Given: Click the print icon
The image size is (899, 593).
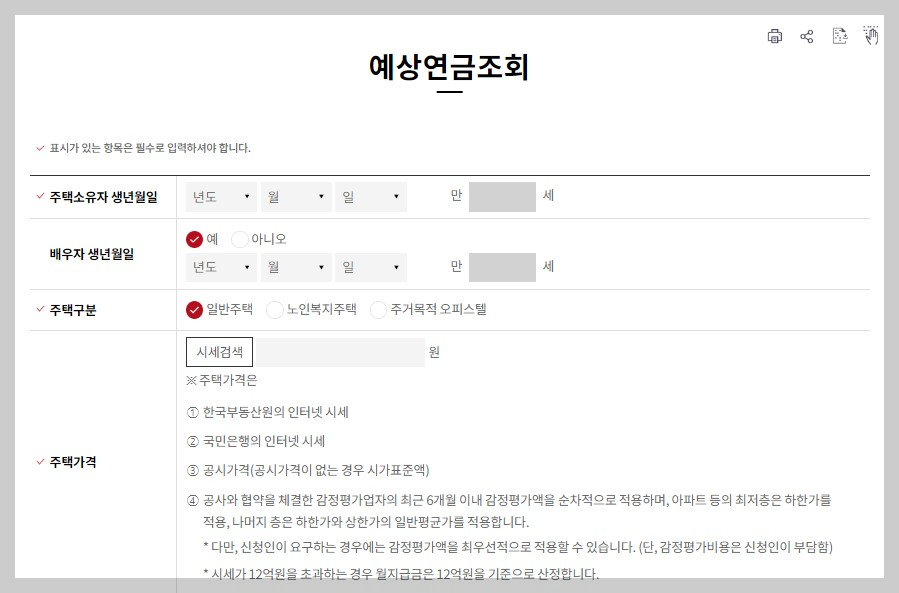Looking at the screenshot, I should pos(775,35).
